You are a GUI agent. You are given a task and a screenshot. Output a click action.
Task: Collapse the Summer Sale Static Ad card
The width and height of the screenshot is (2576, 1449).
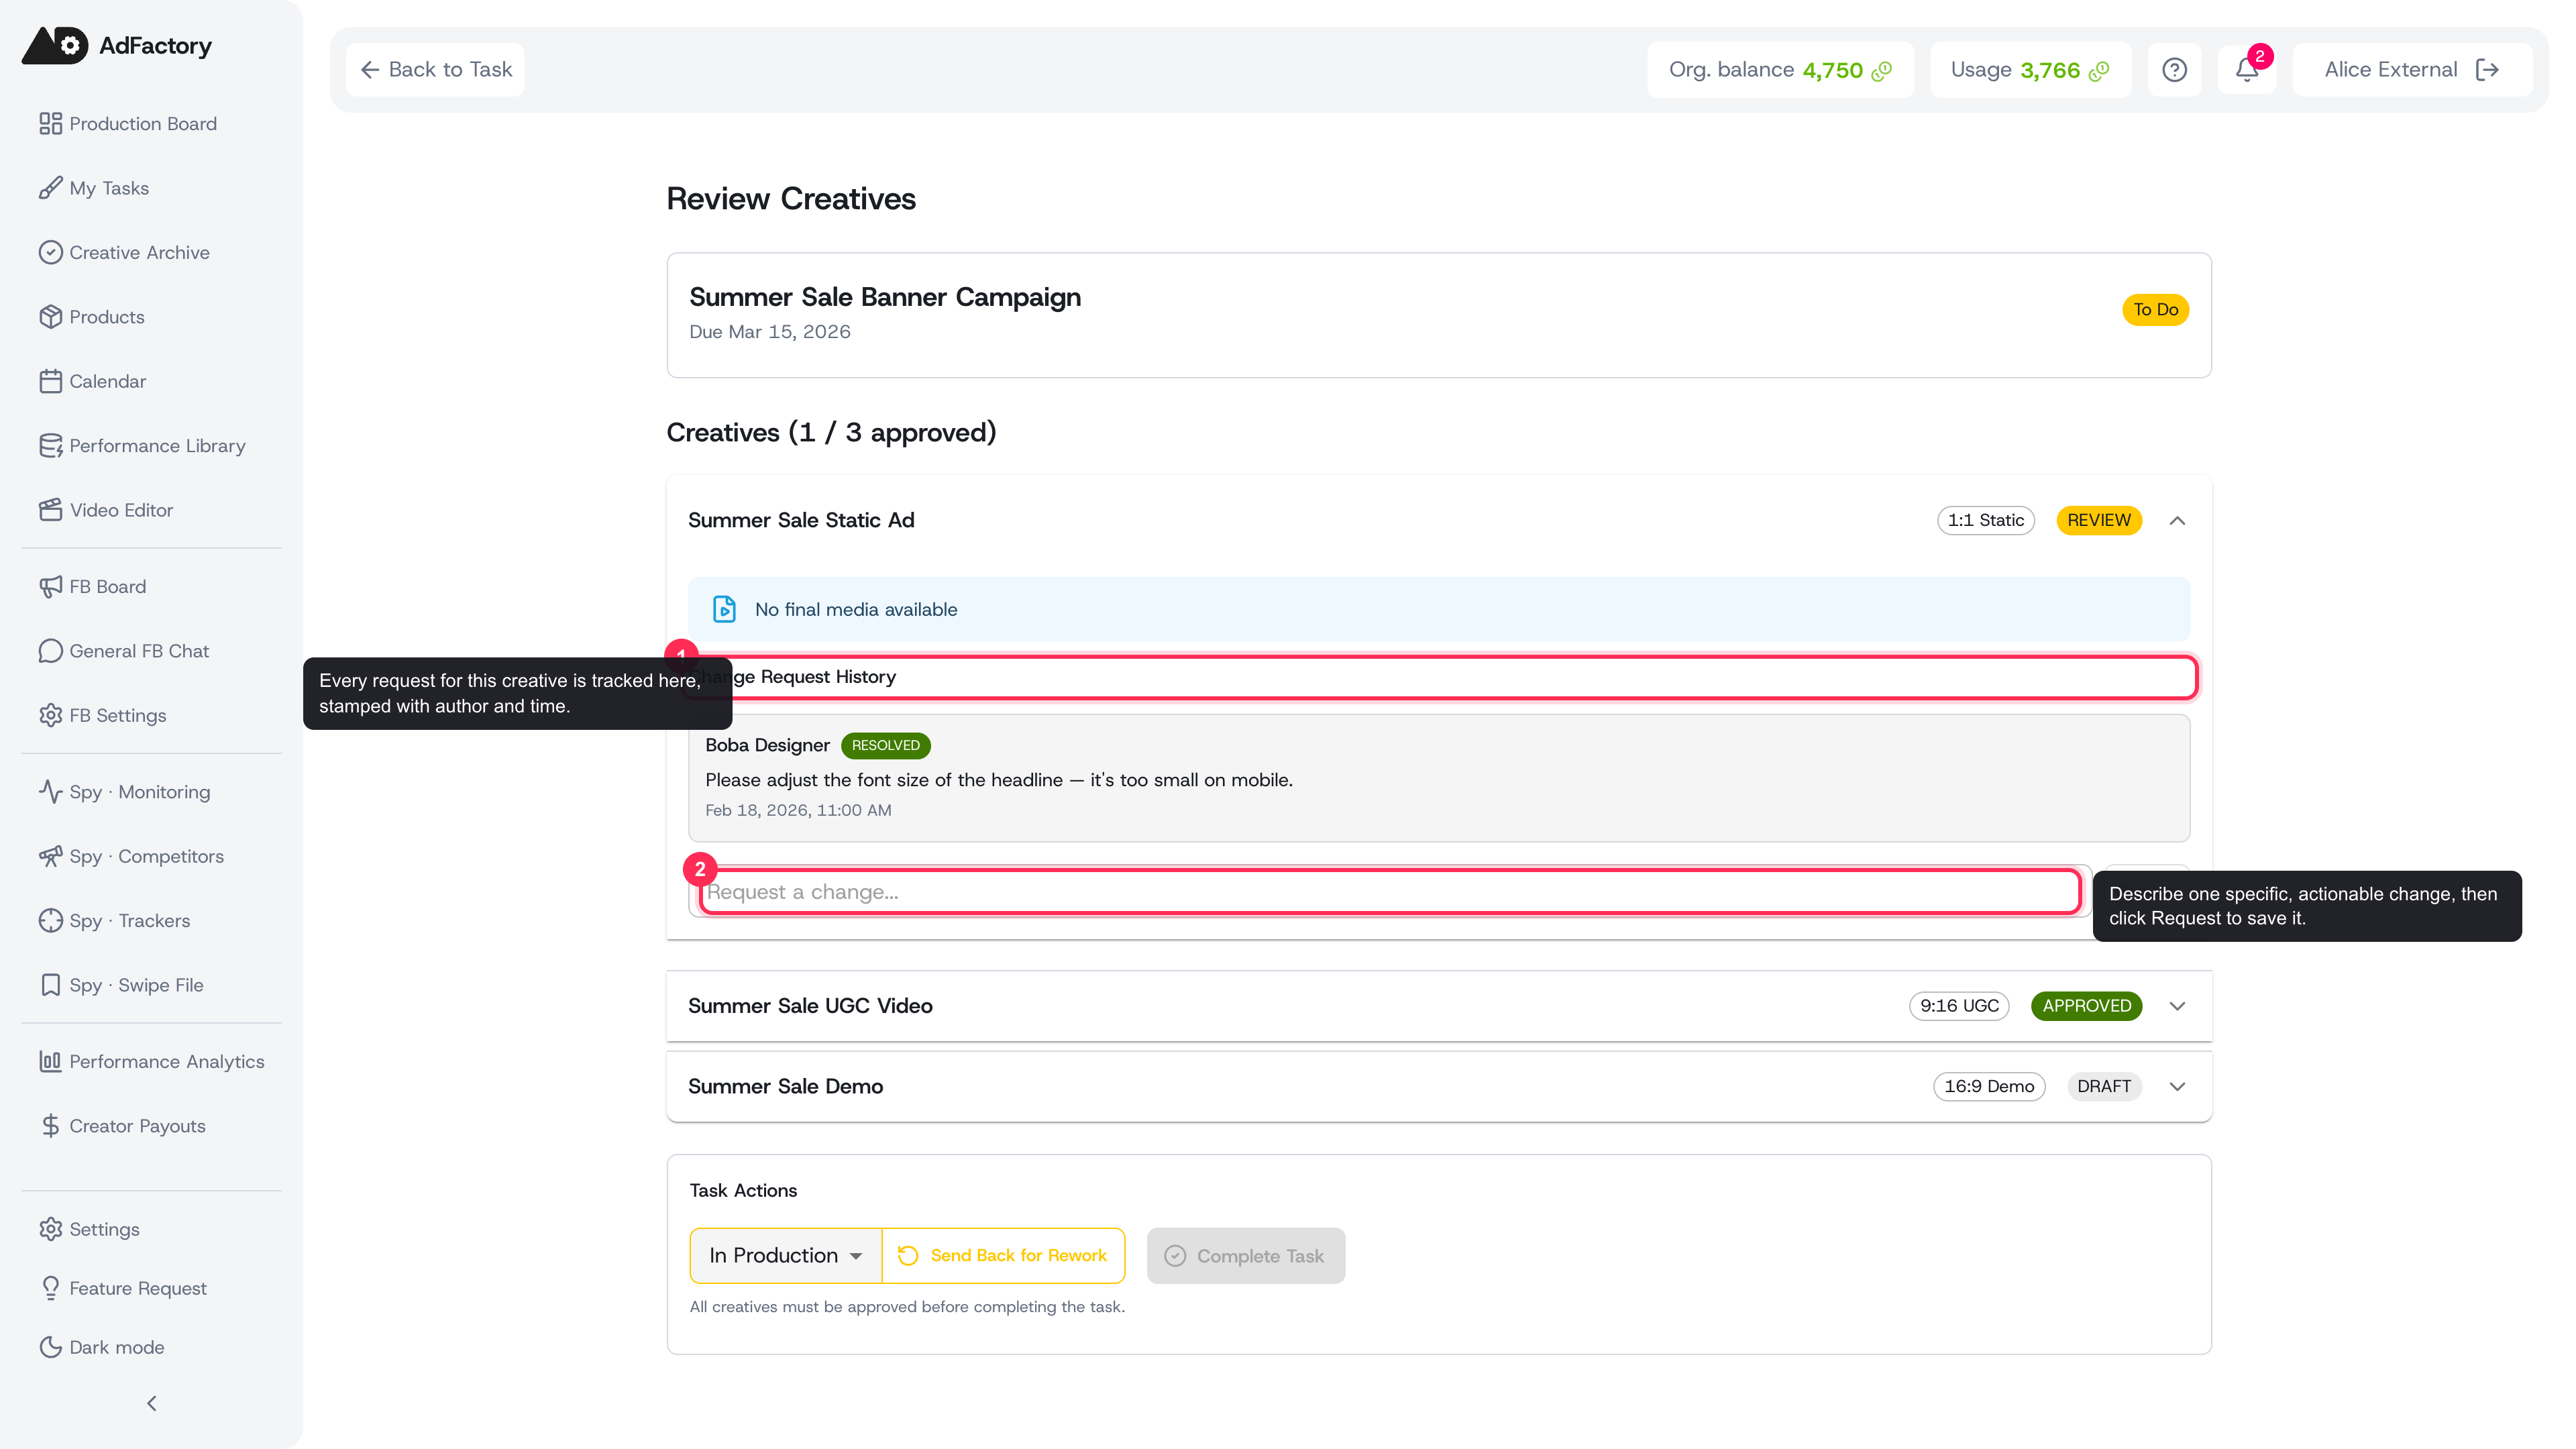[x=2177, y=520]
